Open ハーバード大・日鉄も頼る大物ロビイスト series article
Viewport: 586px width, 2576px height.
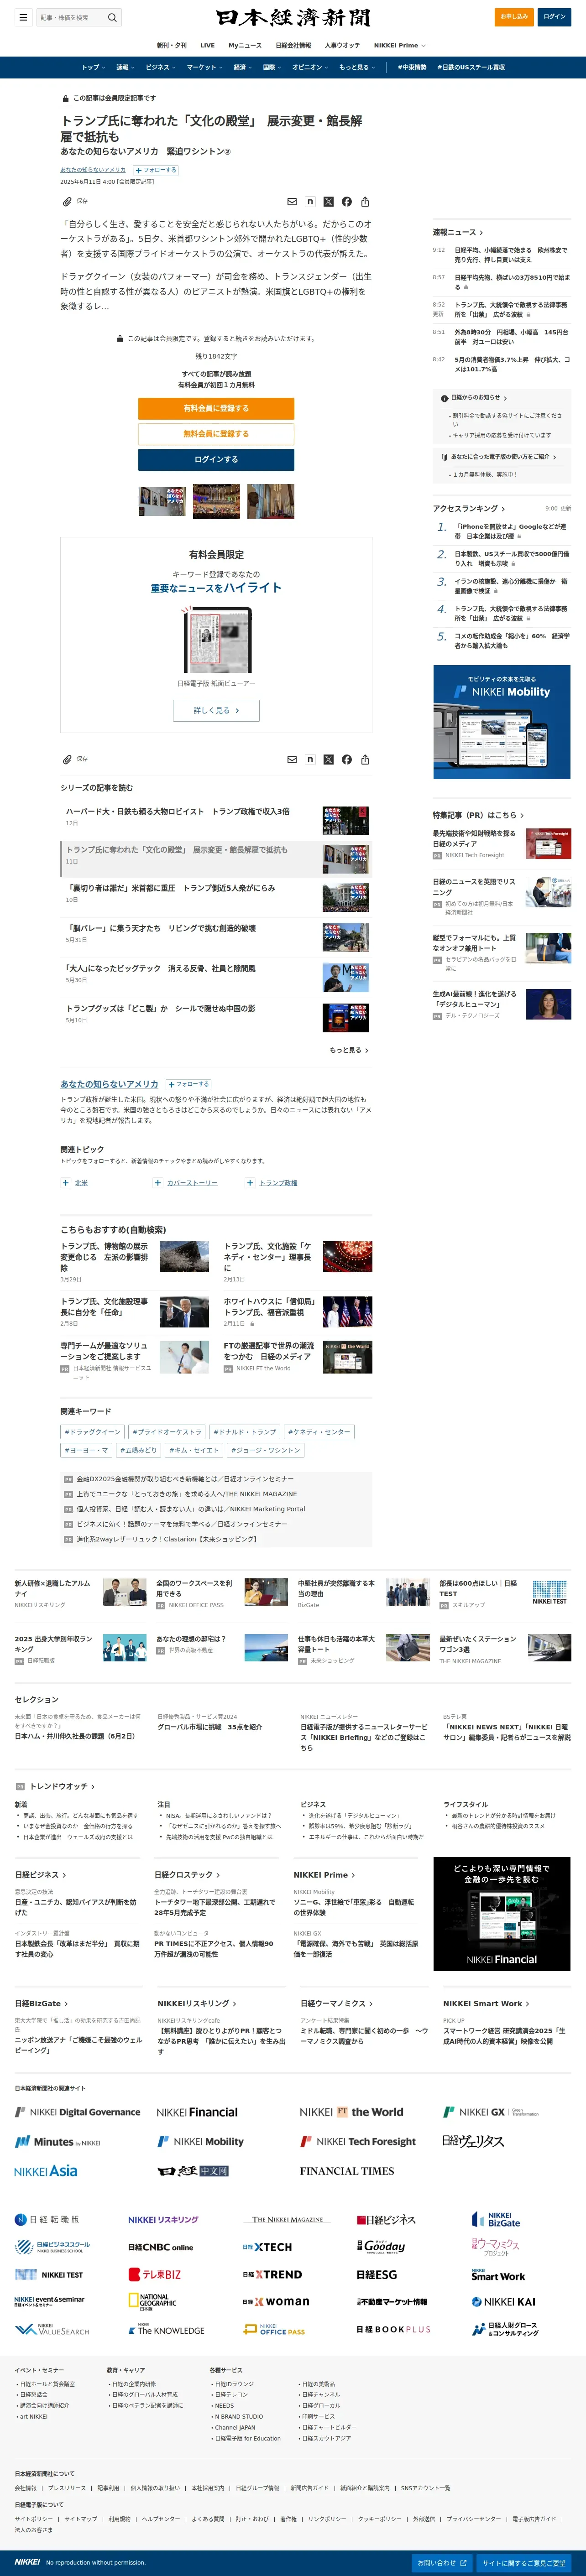tap(178, 812)
